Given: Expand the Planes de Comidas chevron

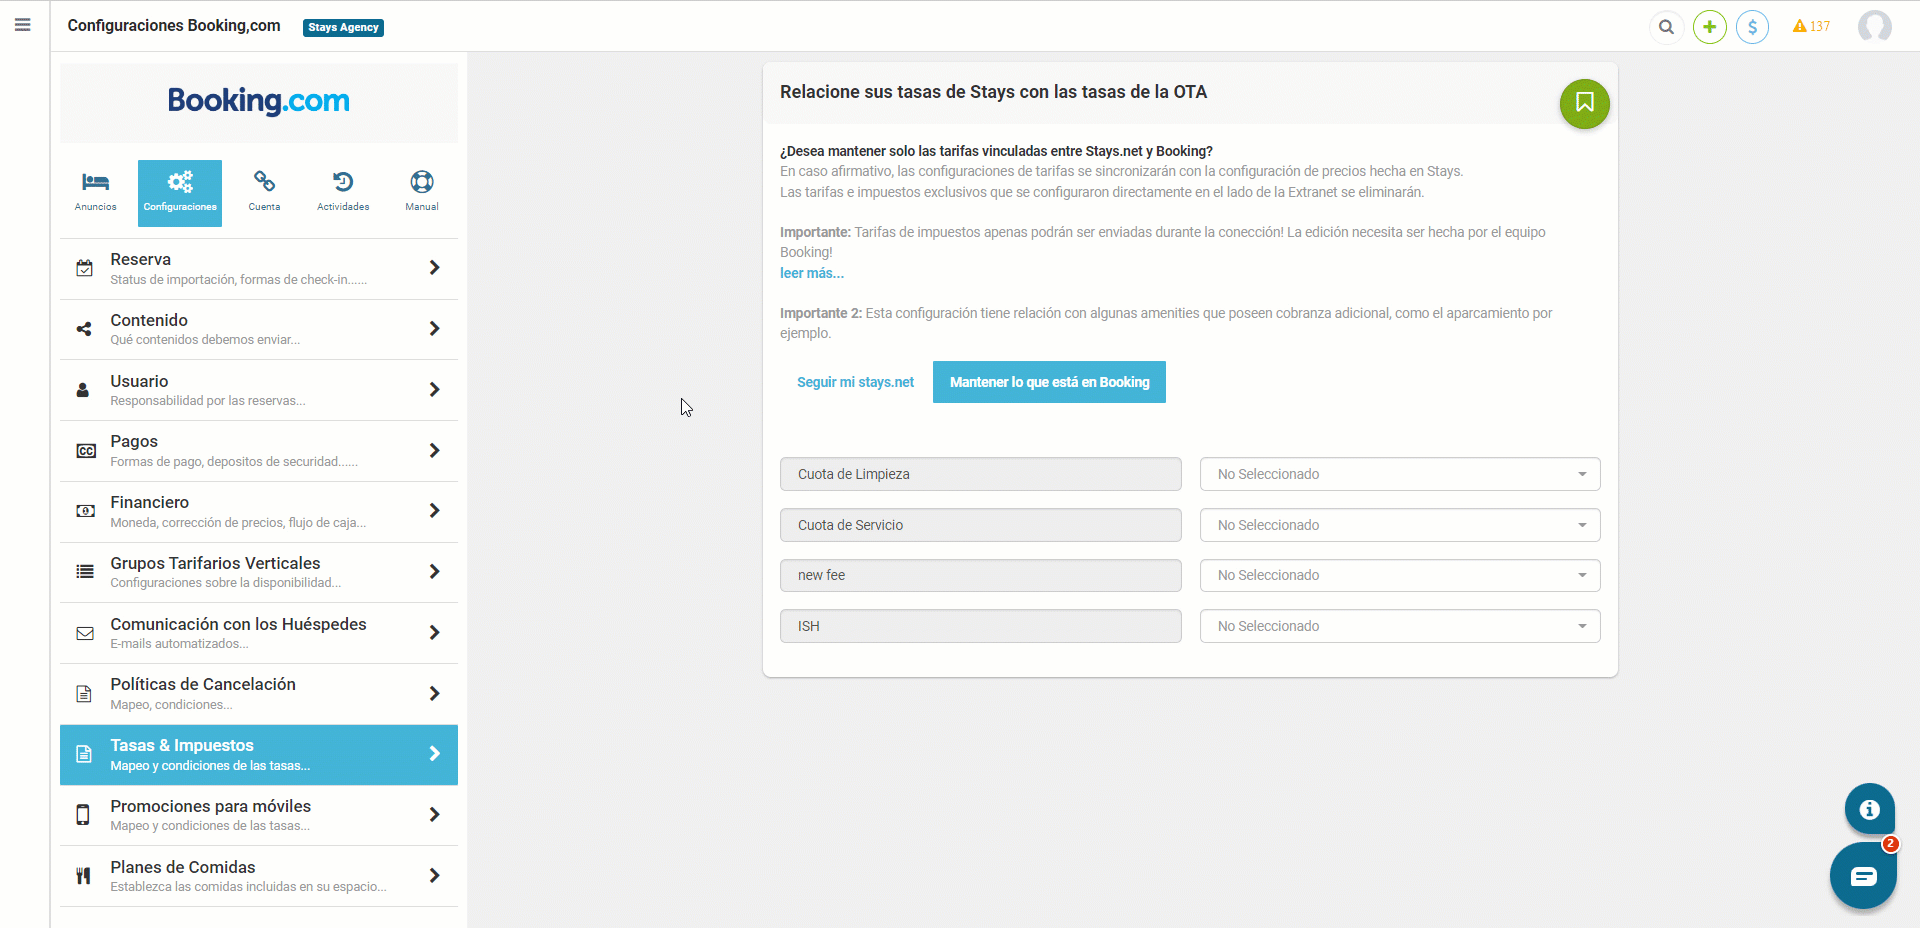Looking at the screenshot, I should click(x=434, y=876).
